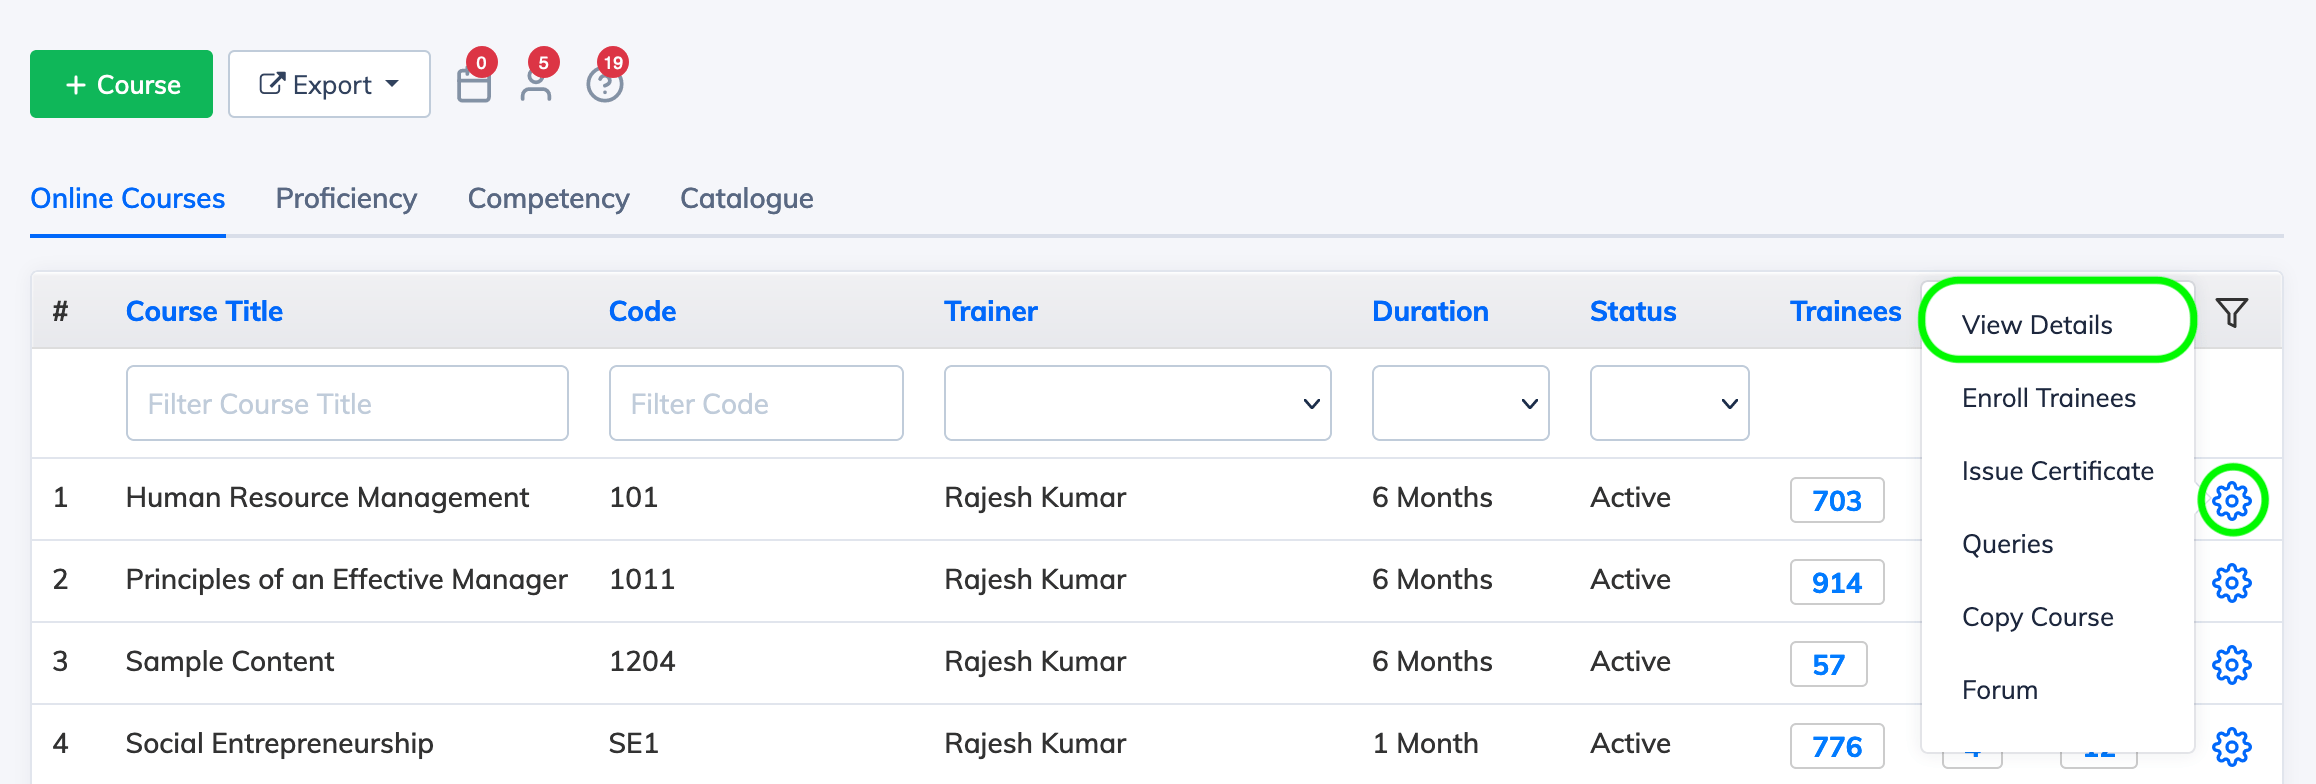Sort by Trainees column header
The width and height of the screenshot is (2316, 784).
(1845, 311)
